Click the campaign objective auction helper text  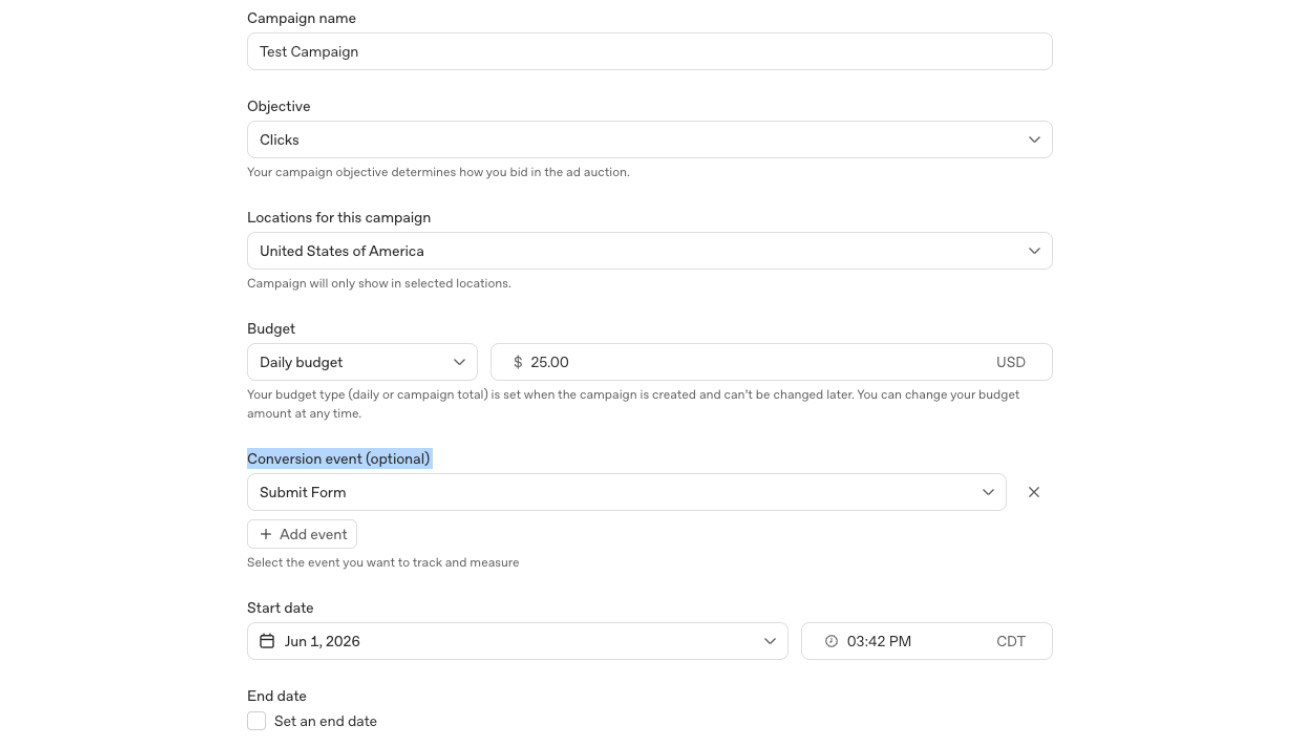[438, 172]
